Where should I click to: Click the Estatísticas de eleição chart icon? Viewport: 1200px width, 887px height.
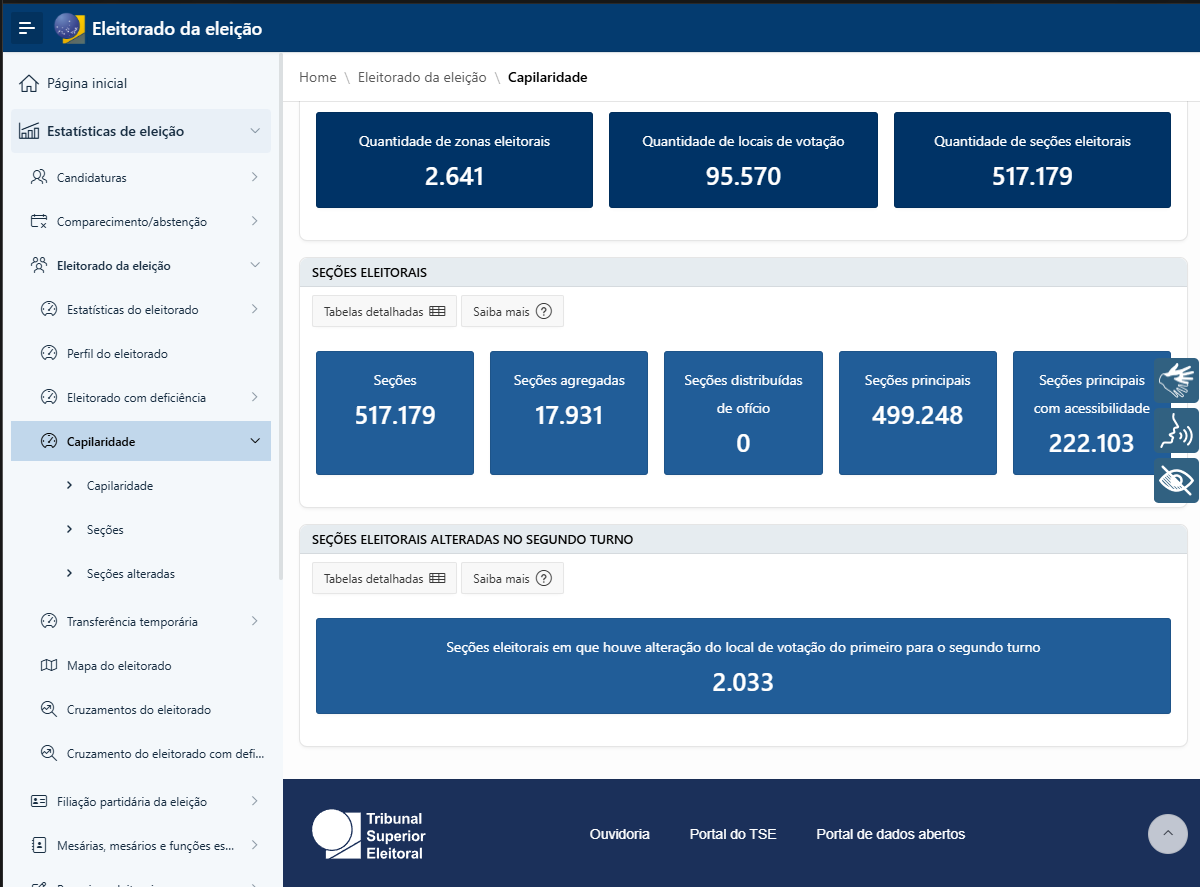tap(29, 131)
